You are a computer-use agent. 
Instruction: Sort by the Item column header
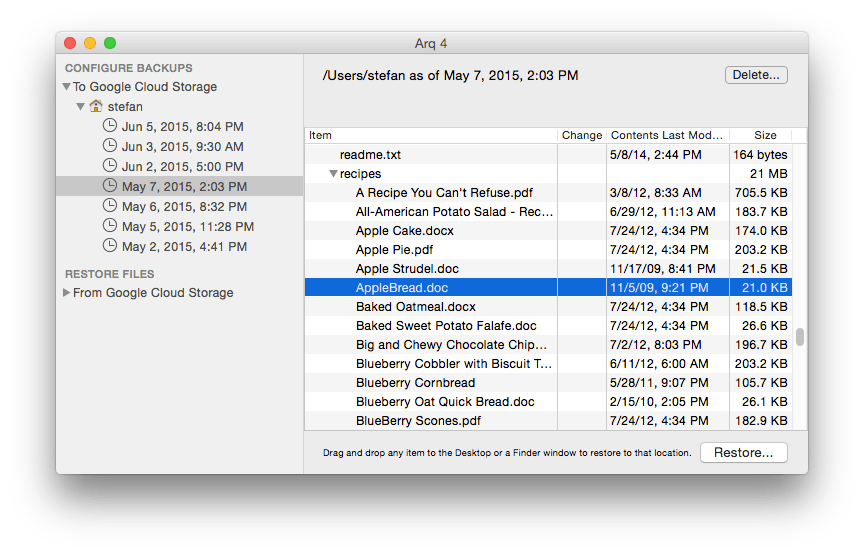430,135
